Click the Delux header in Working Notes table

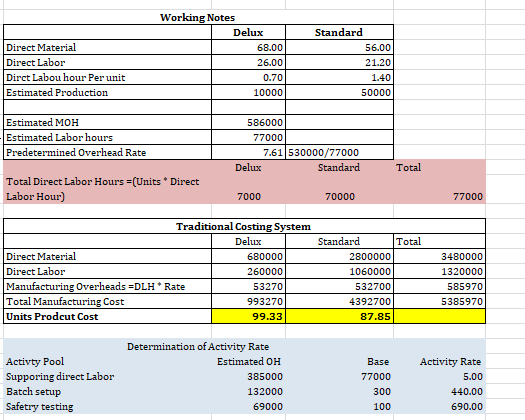tap(248, 32)
